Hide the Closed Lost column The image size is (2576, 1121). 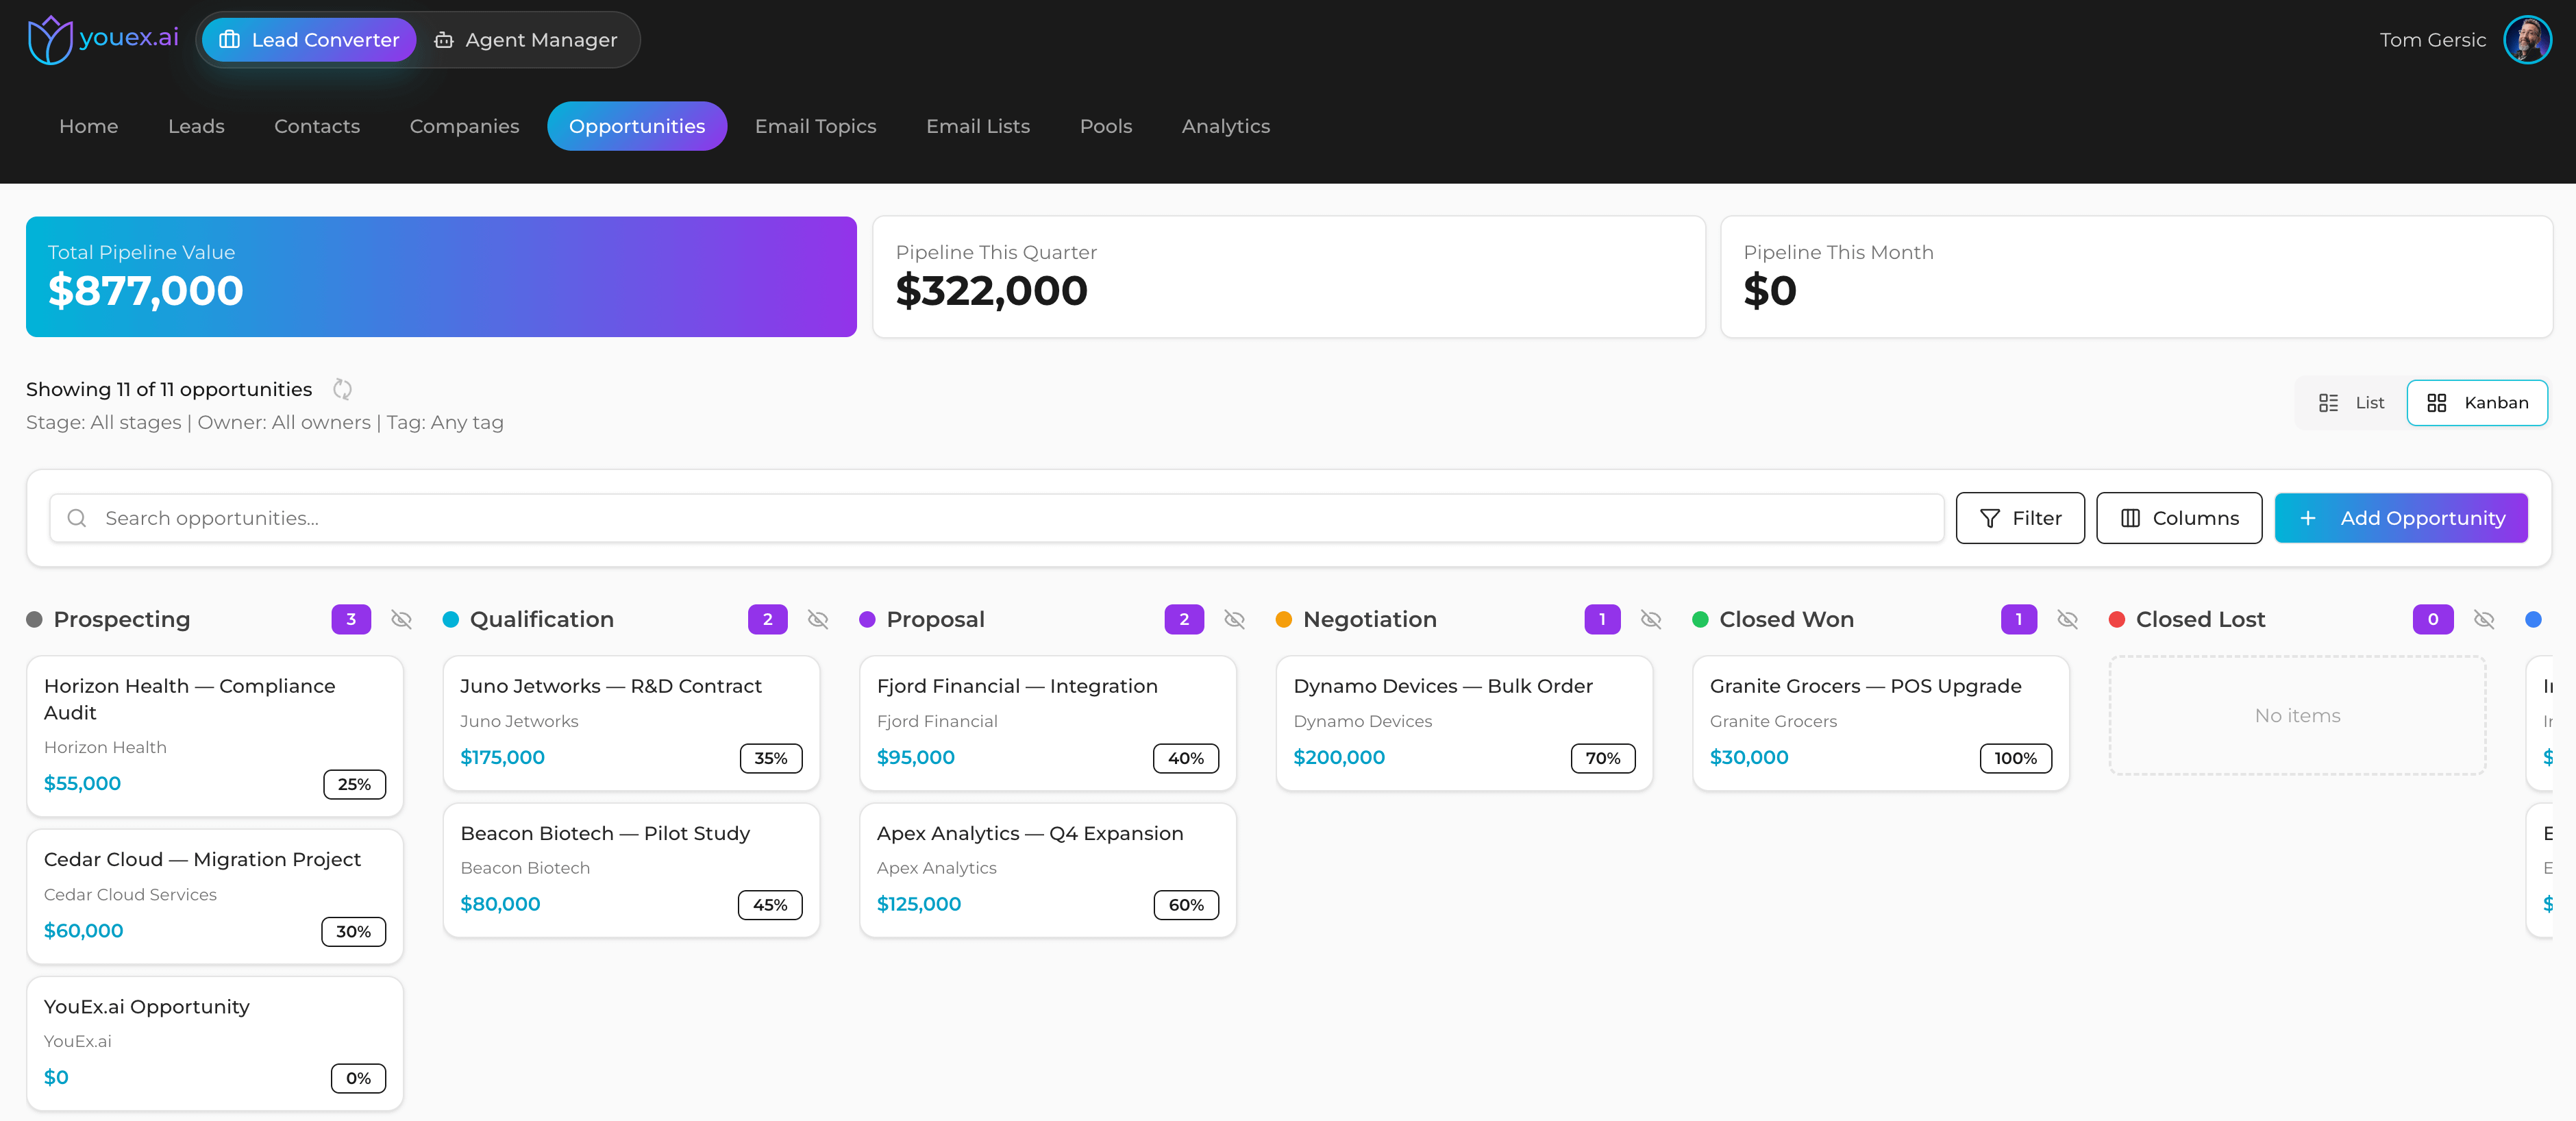coord(2483,619)
